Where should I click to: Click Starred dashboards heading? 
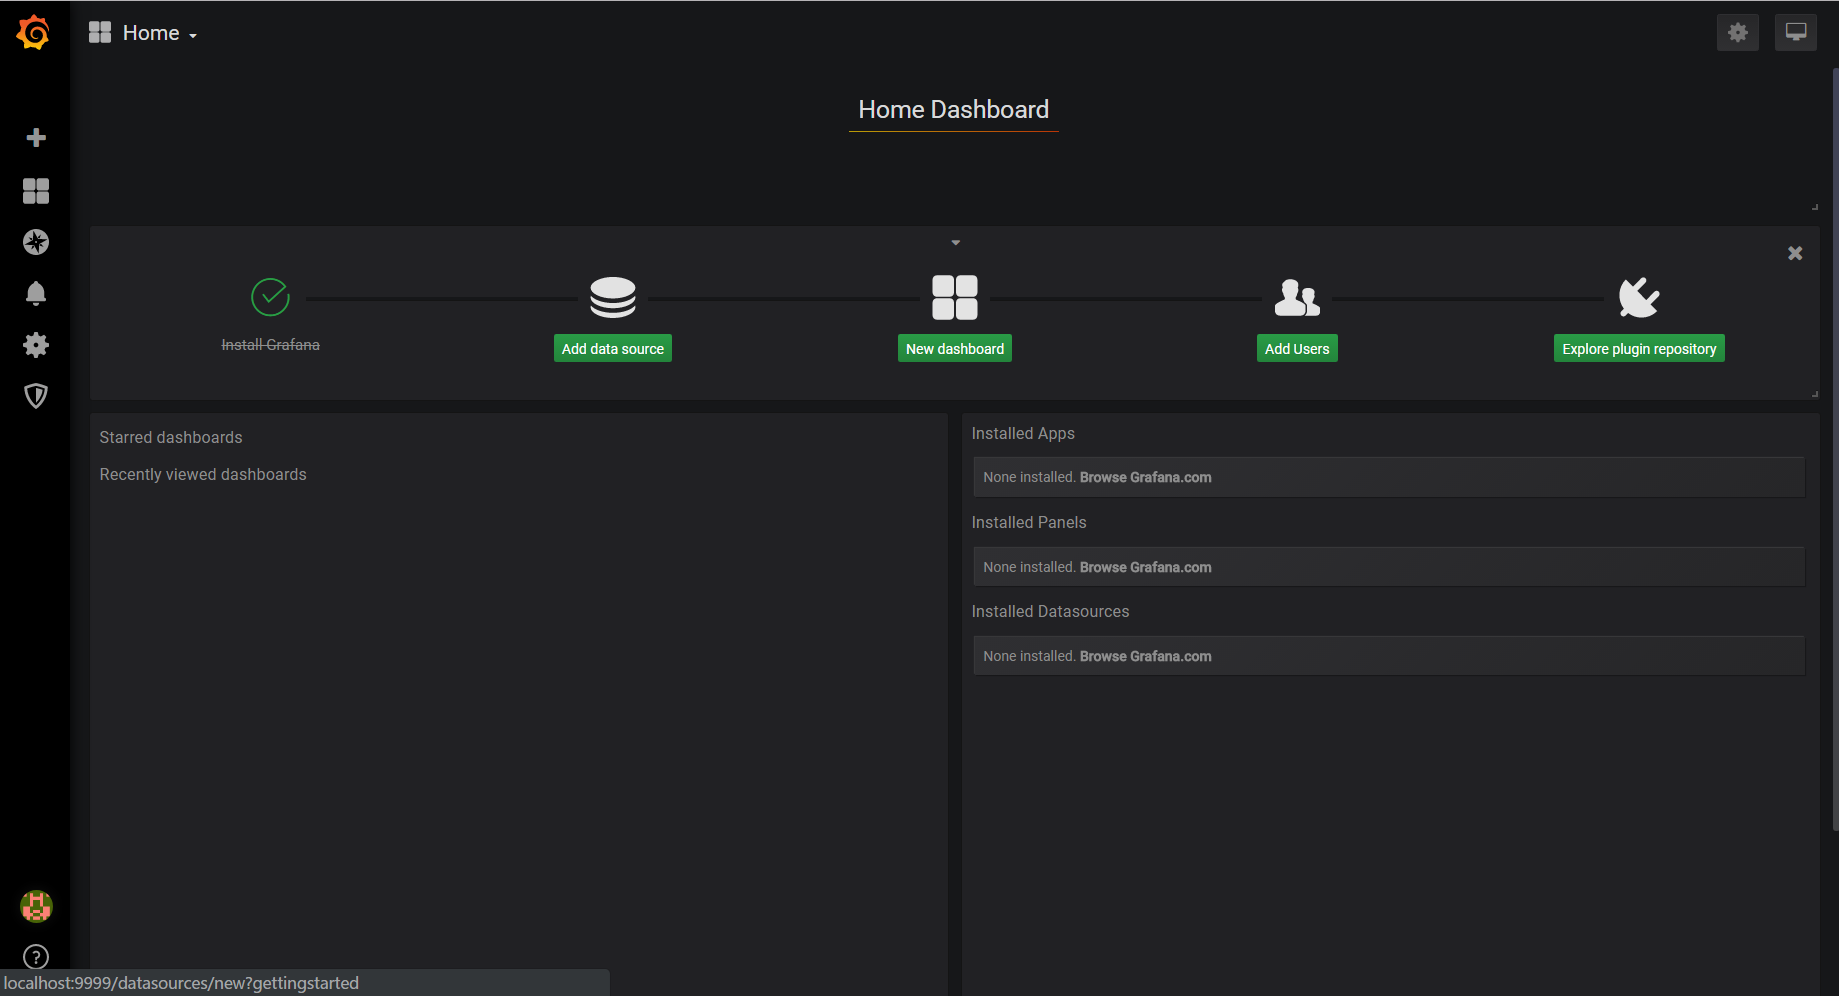pyautogui.click(x=171, y=437)
